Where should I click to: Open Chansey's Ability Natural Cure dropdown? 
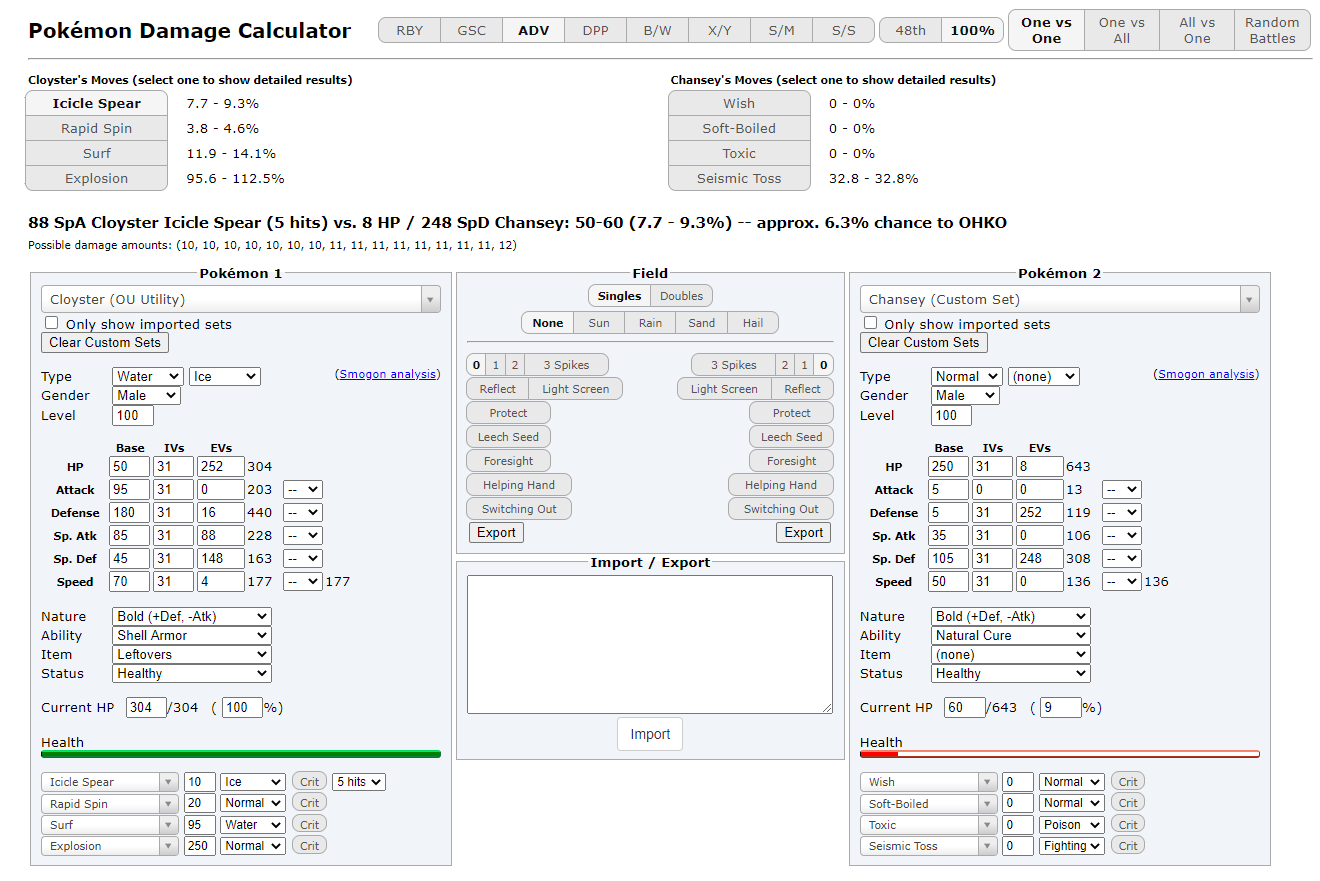[x=1010, y=635]
